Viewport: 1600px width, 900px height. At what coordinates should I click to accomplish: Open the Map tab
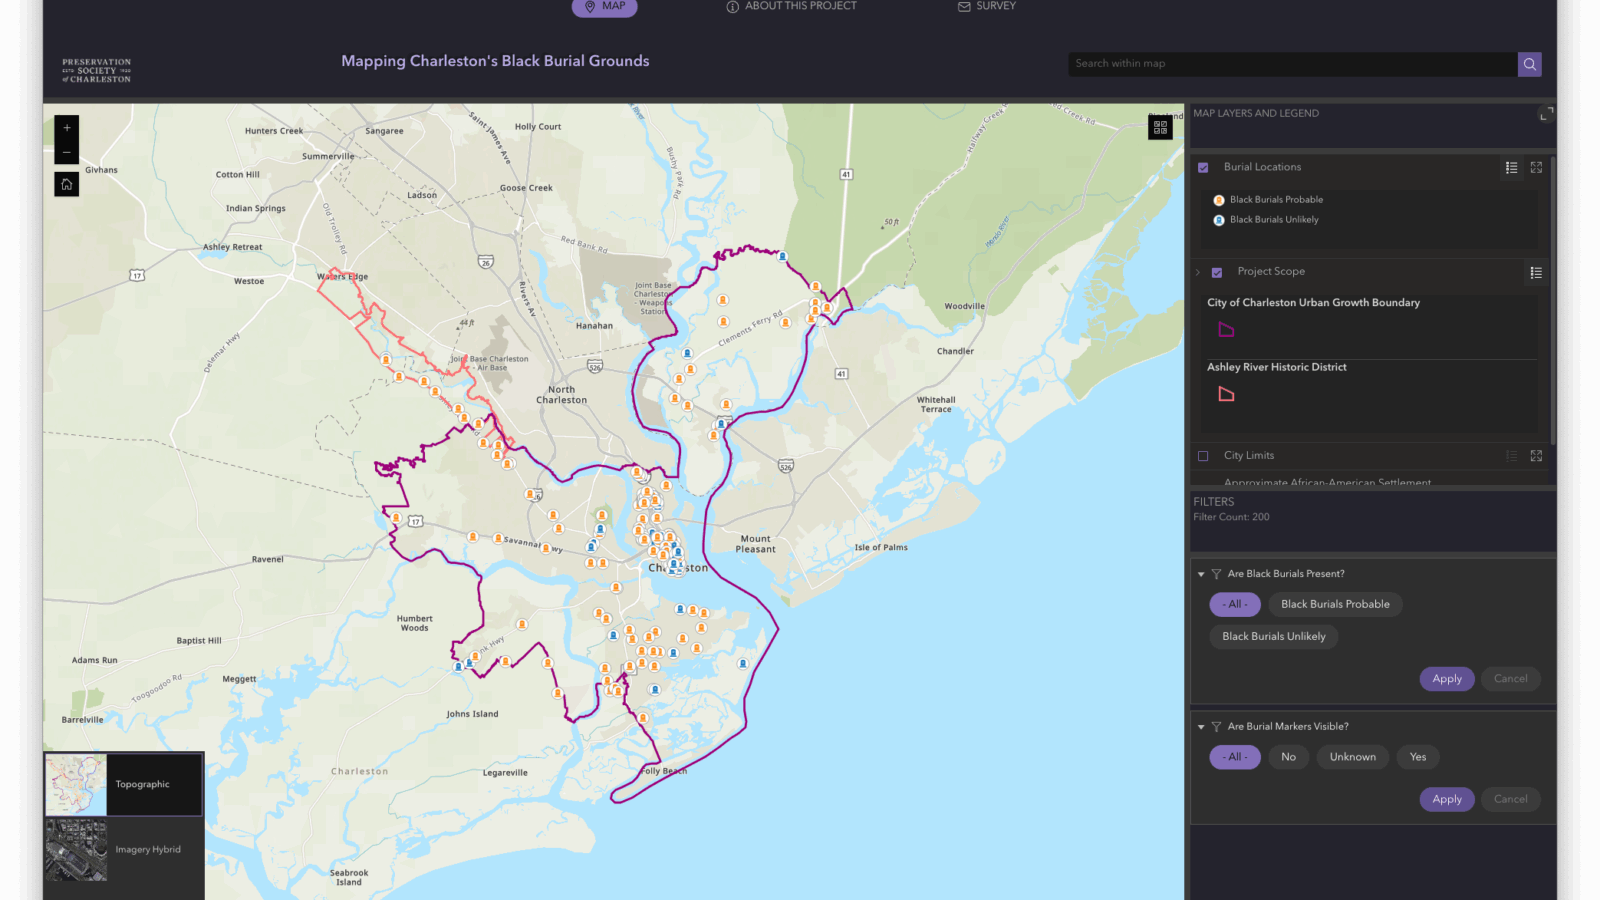tap(605, 7)
